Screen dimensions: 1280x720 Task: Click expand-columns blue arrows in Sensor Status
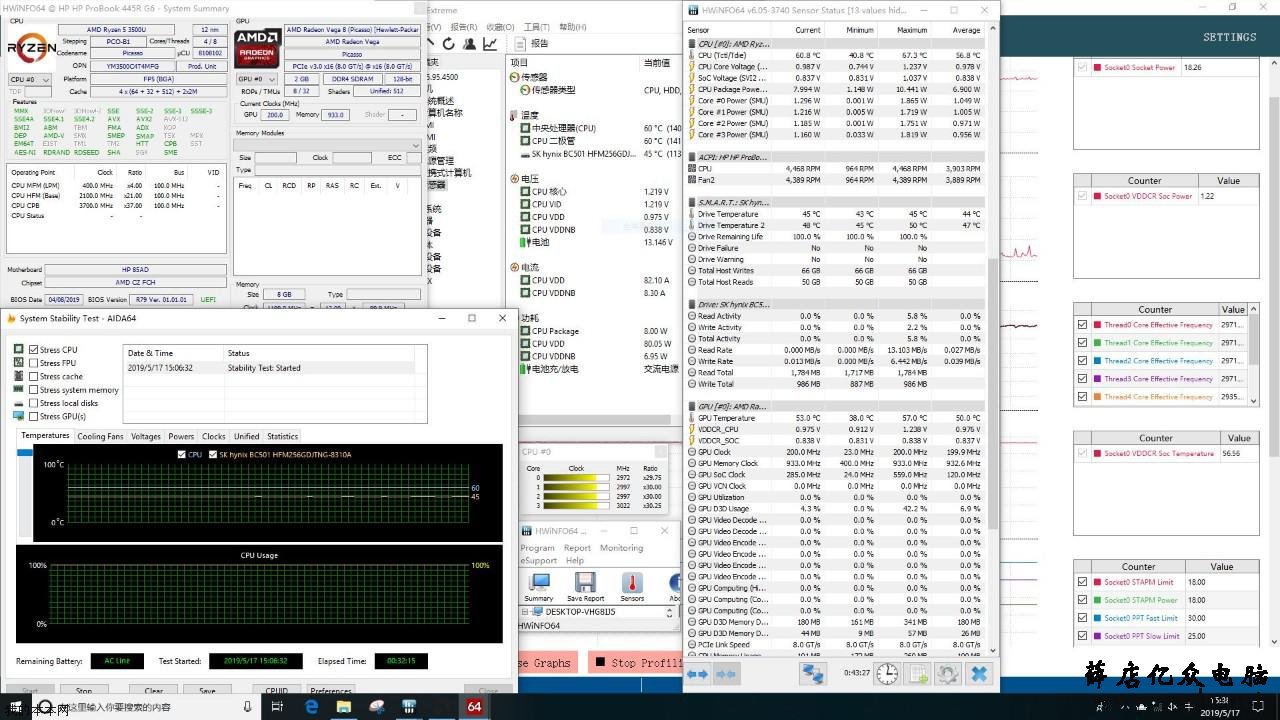click(x=697, y=674)
